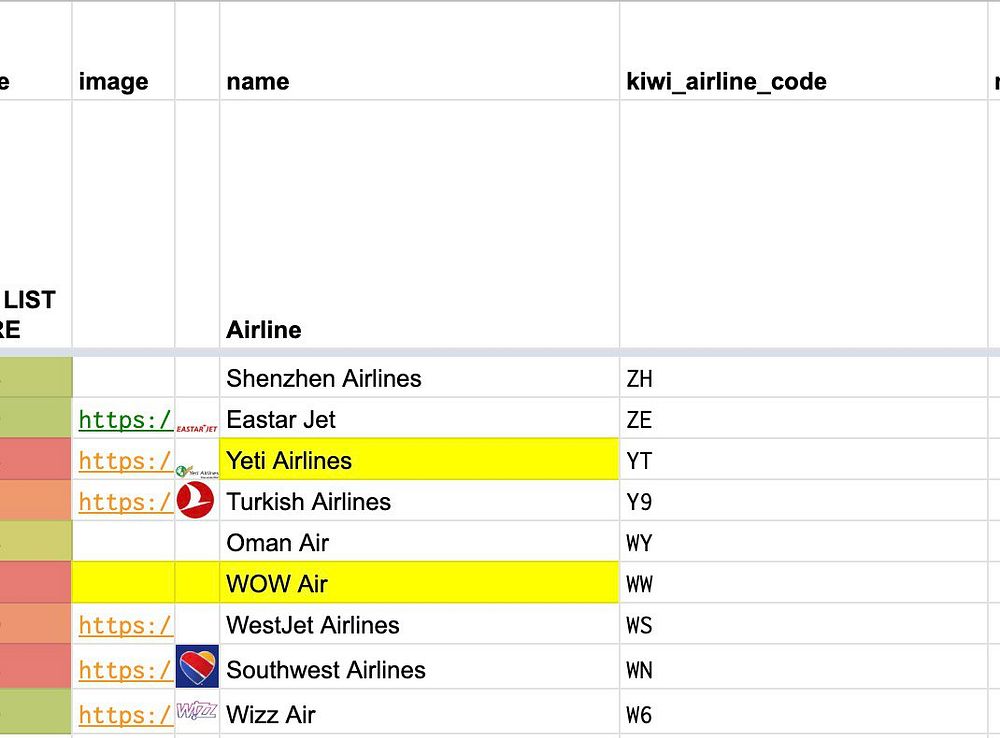Open the Southwest Airlines image URL
Image resolution: width=1000 pixels, height=738 pixels.
click(x=125, y=670)
